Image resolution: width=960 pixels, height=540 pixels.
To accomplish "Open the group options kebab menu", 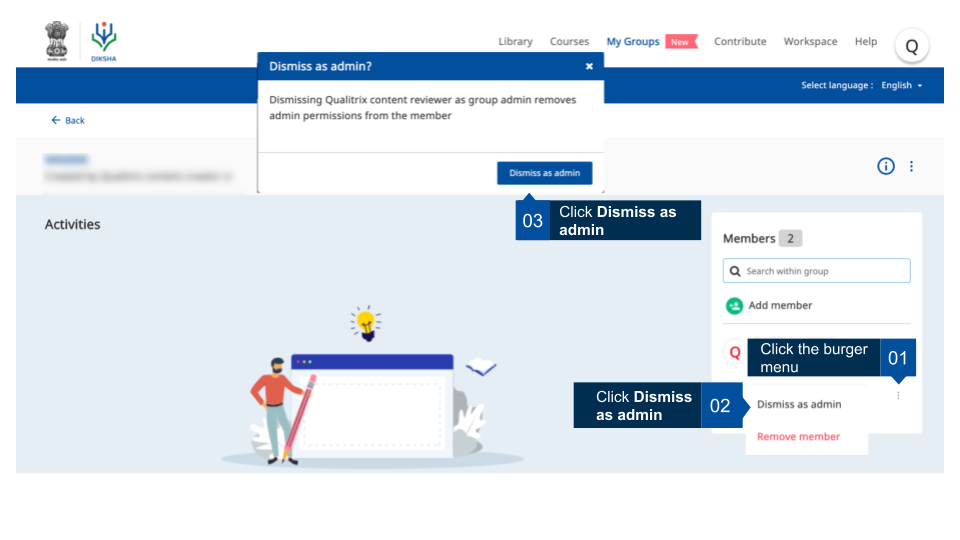I will click(911, 166).
